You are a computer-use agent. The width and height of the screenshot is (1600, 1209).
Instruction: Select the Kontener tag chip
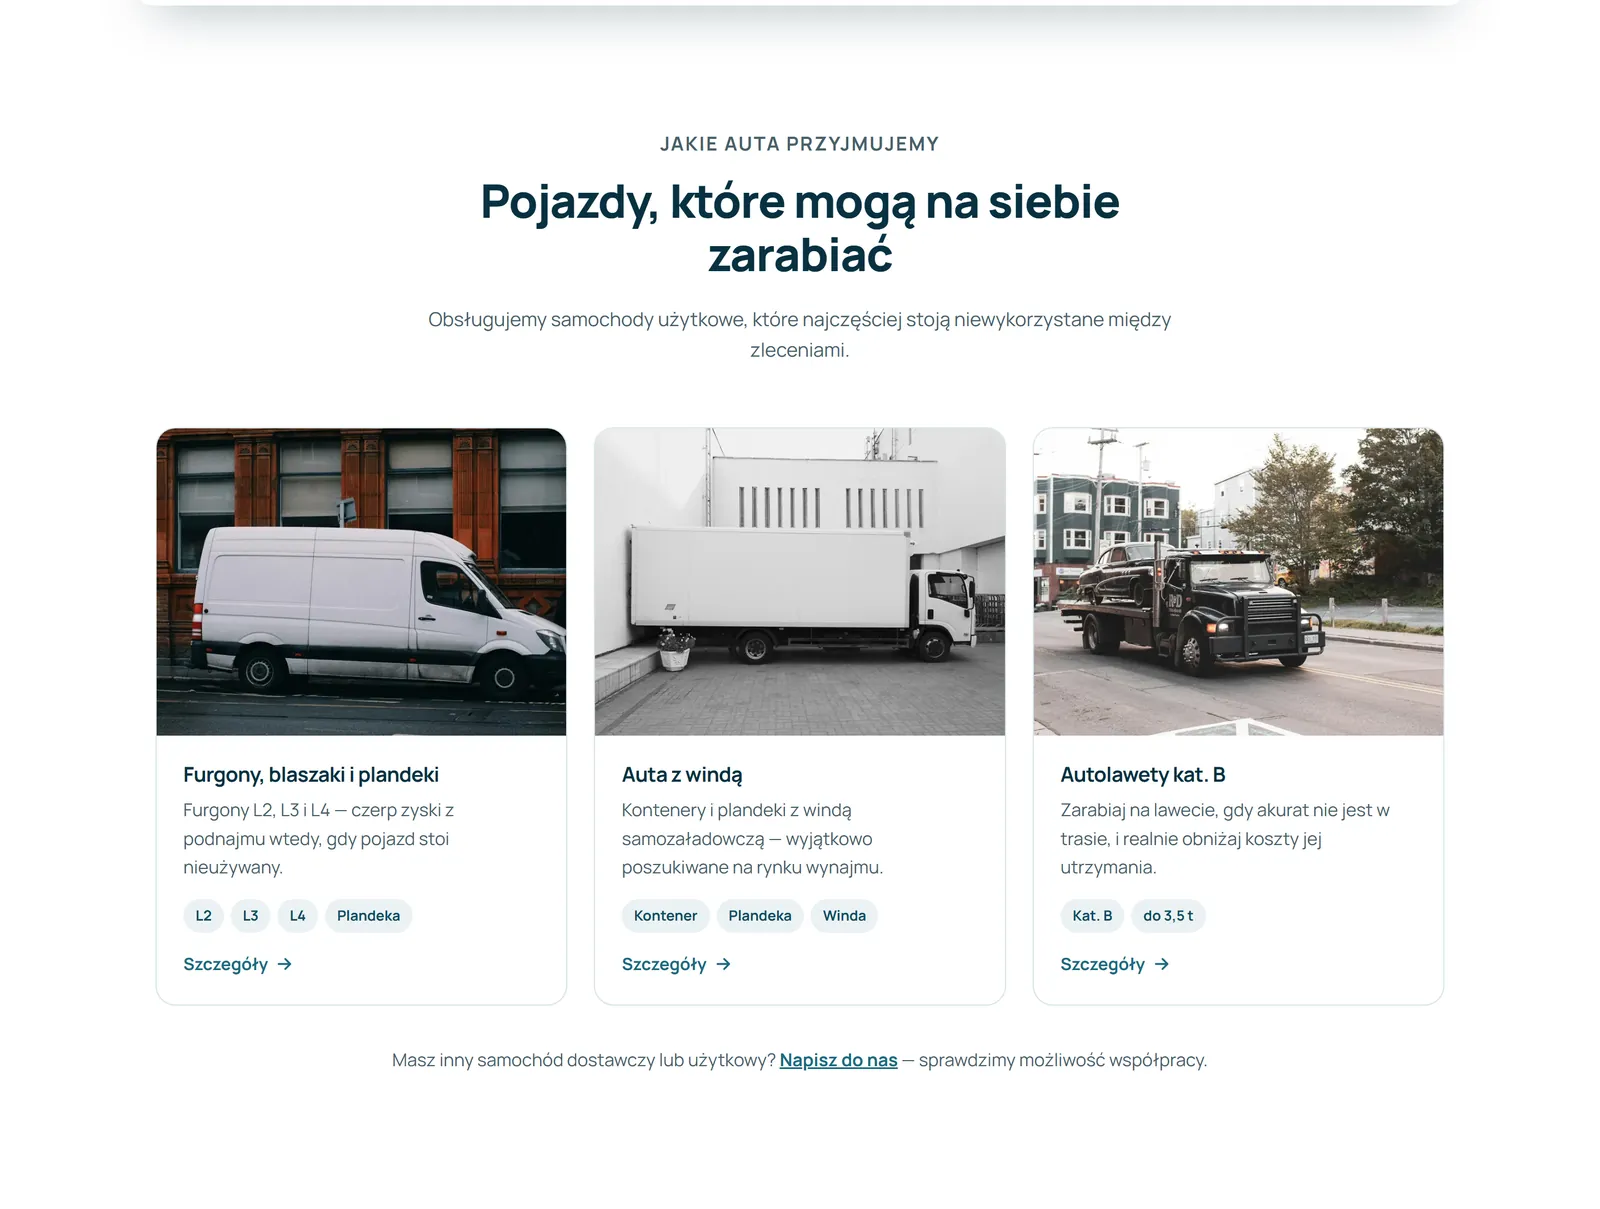point(665,916)
